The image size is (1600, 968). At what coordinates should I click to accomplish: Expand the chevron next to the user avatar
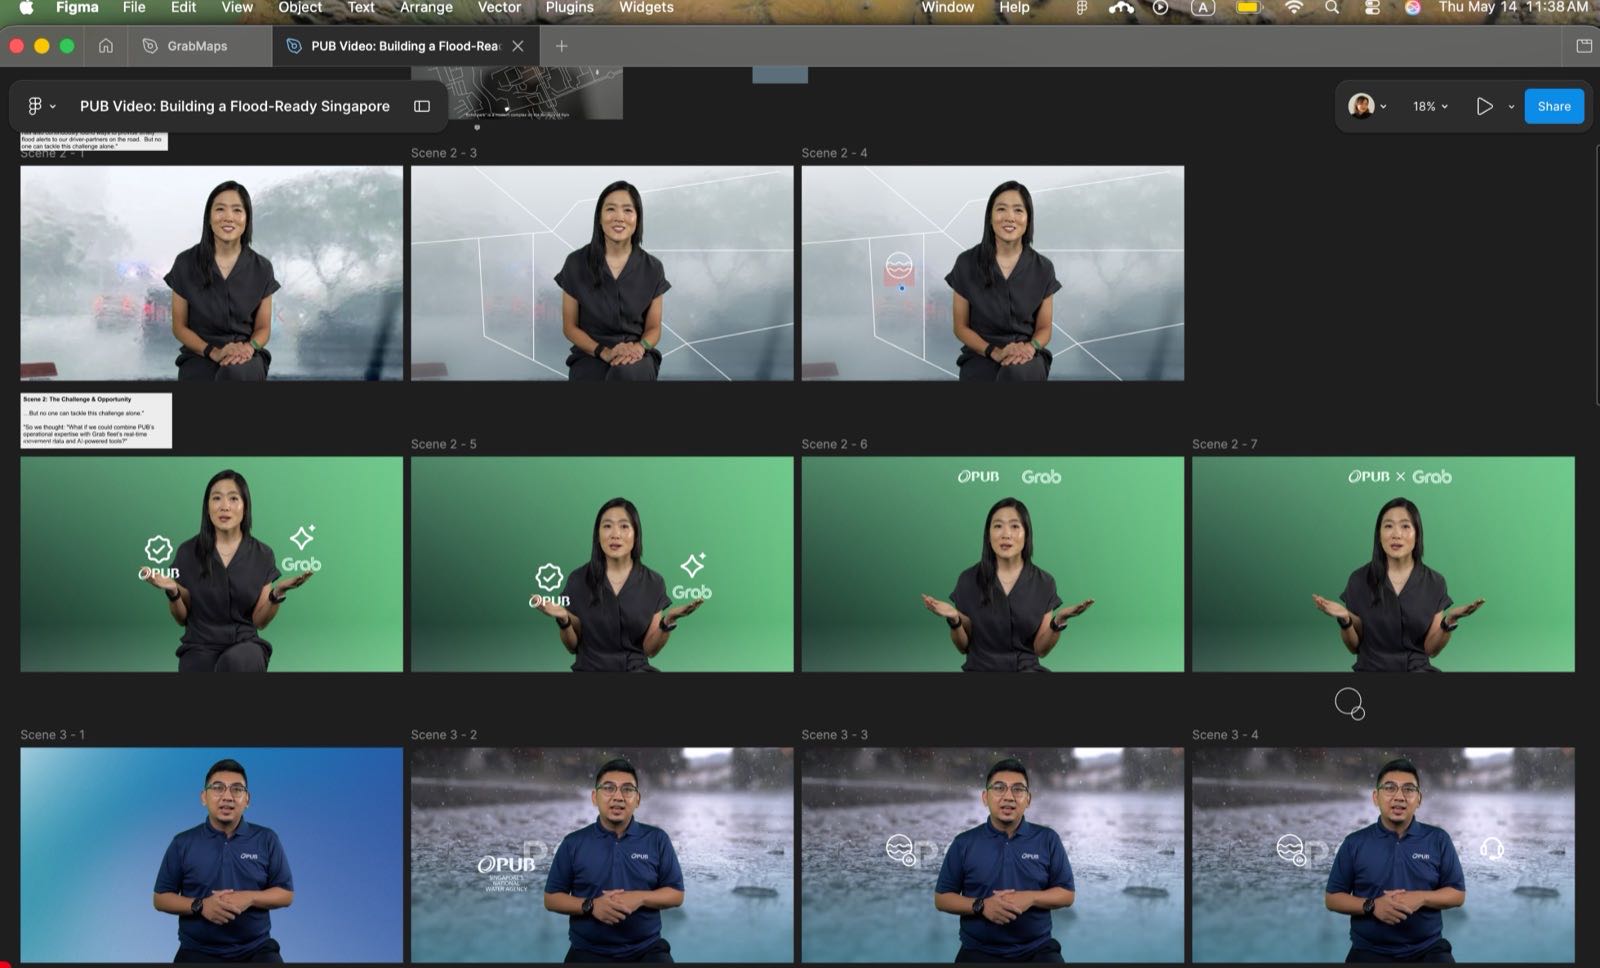pyautogui.click(x=1383, y=107)
